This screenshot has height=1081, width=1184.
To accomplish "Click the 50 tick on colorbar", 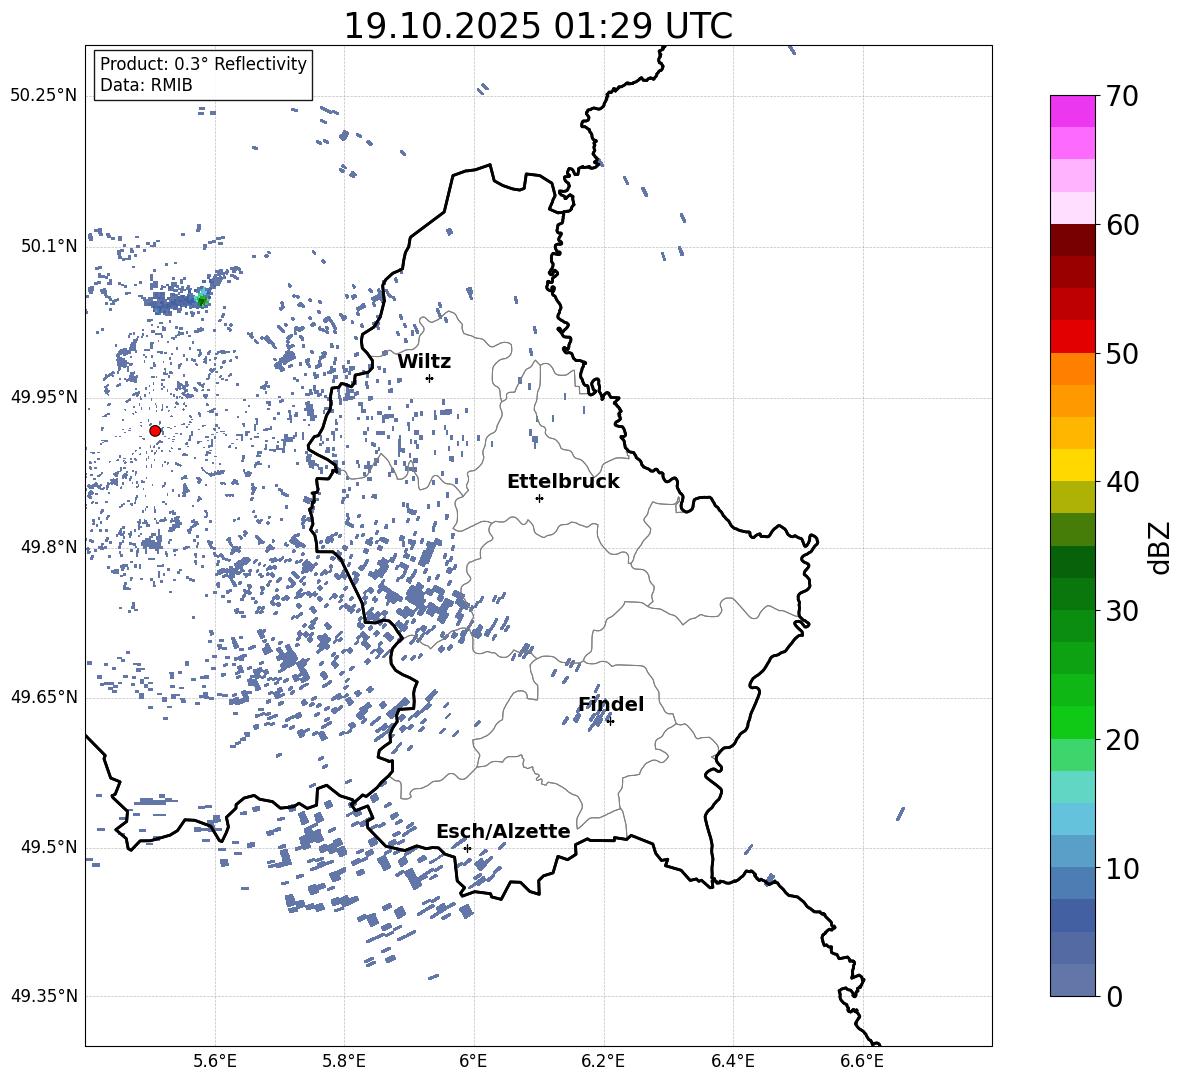I will (1121, 353).
